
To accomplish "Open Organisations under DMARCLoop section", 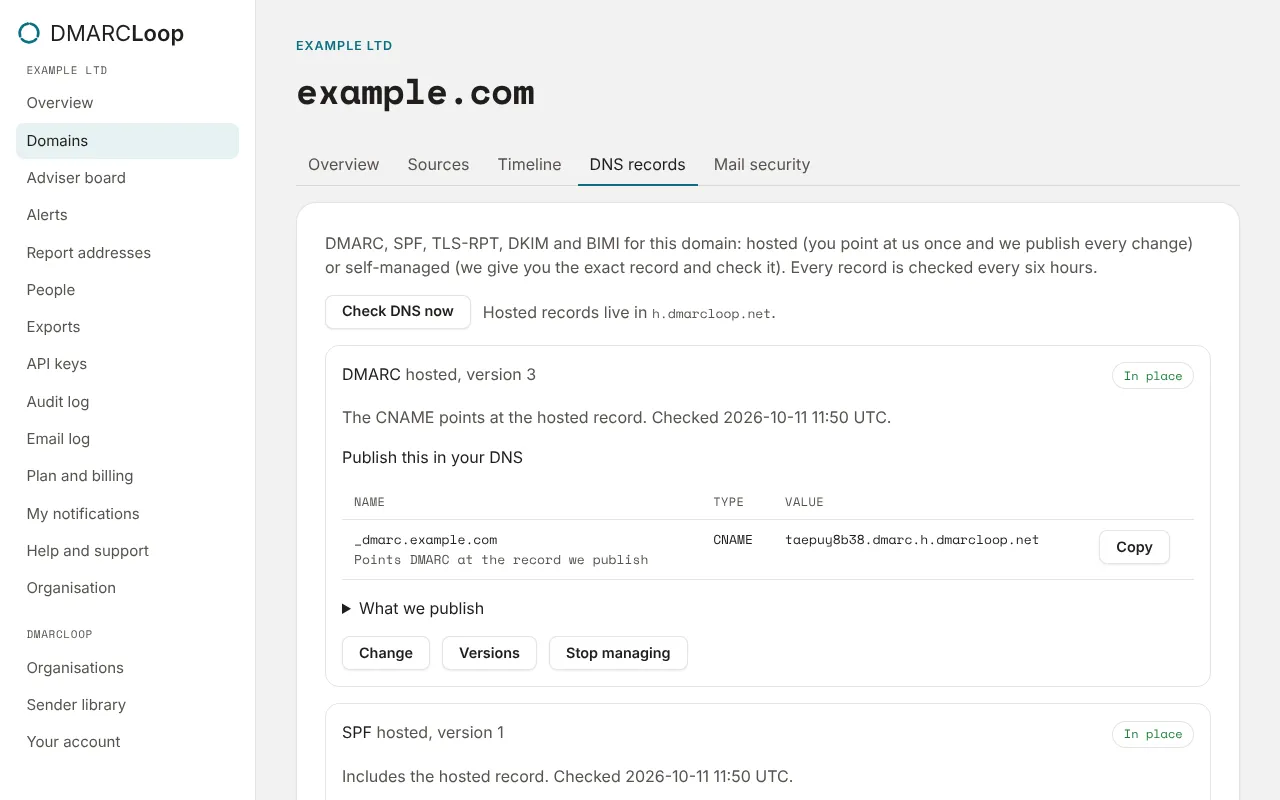I will [127, 668].
